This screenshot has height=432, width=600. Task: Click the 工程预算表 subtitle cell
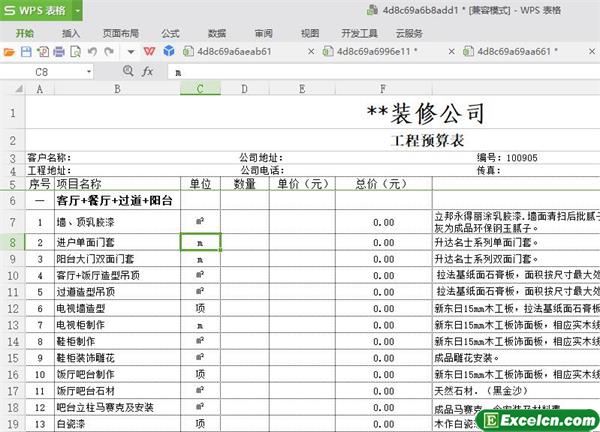coord(427,141)
